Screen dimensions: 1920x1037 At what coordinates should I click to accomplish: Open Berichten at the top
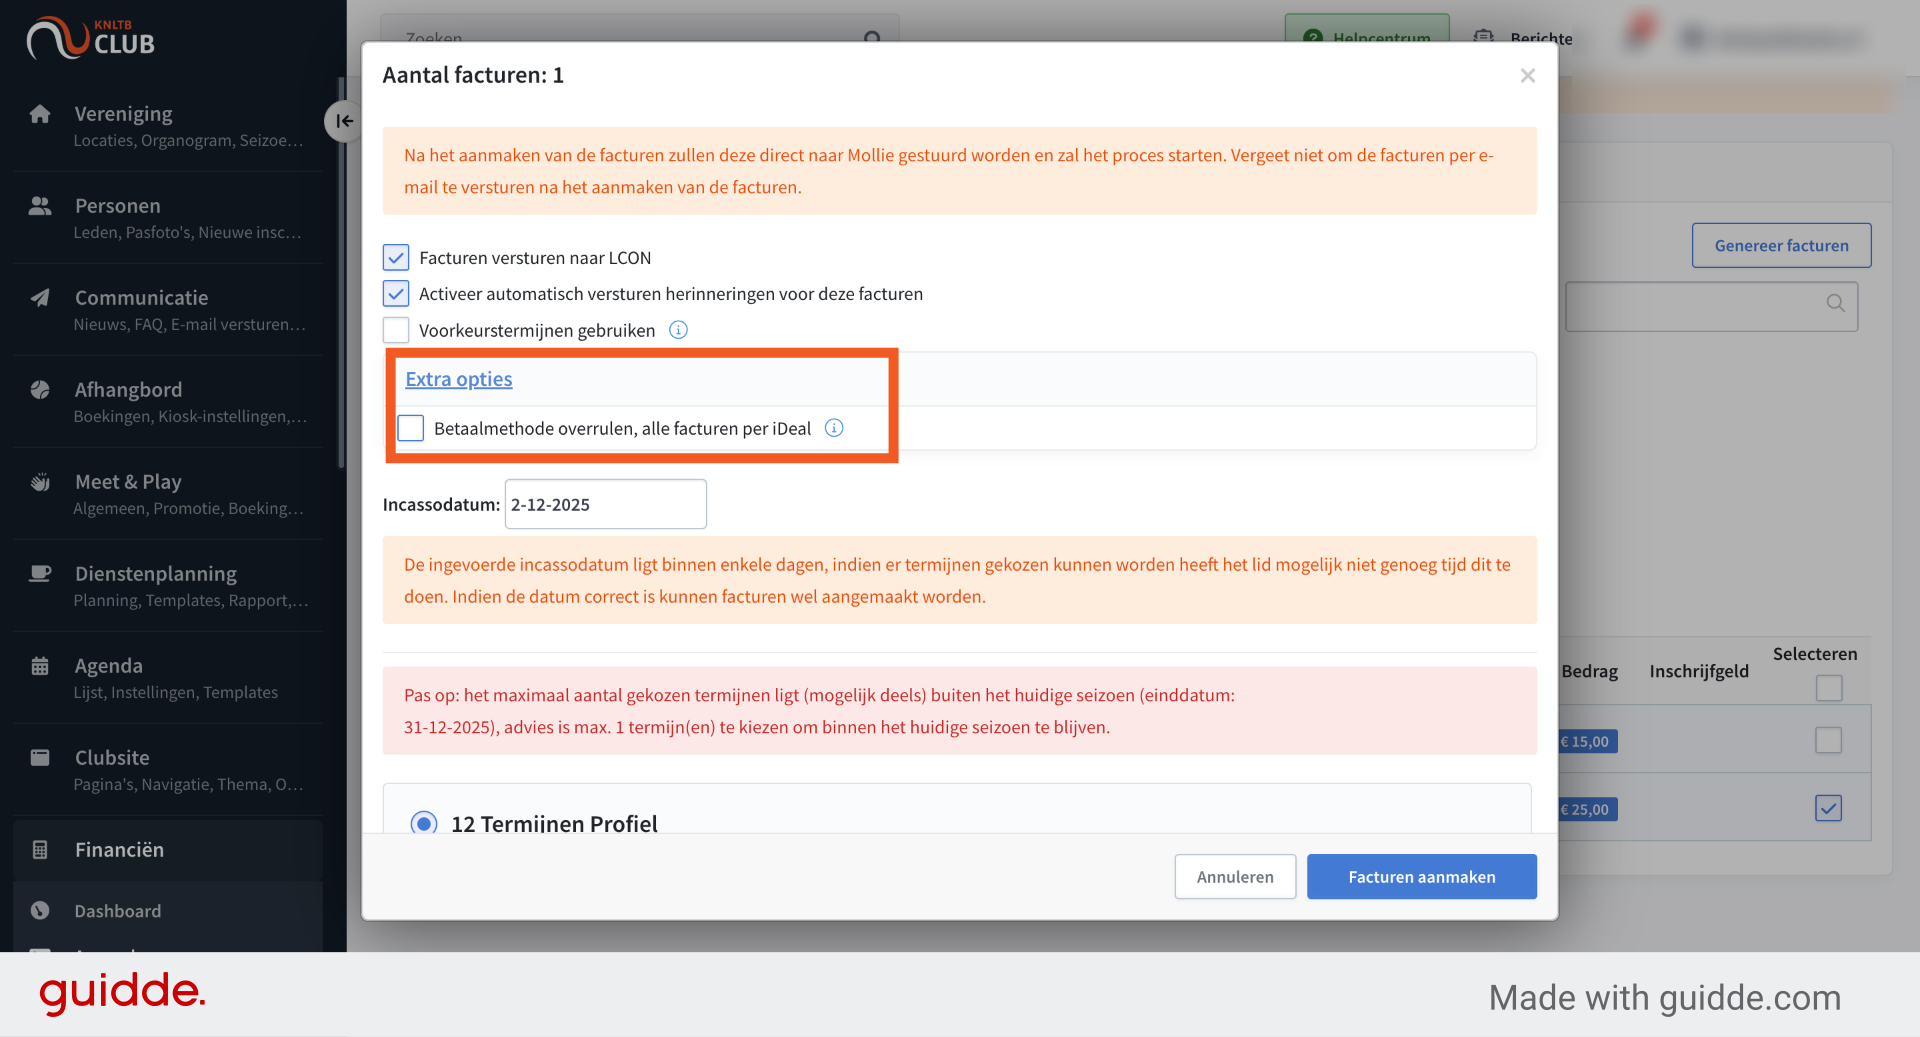coord(1523,37)
